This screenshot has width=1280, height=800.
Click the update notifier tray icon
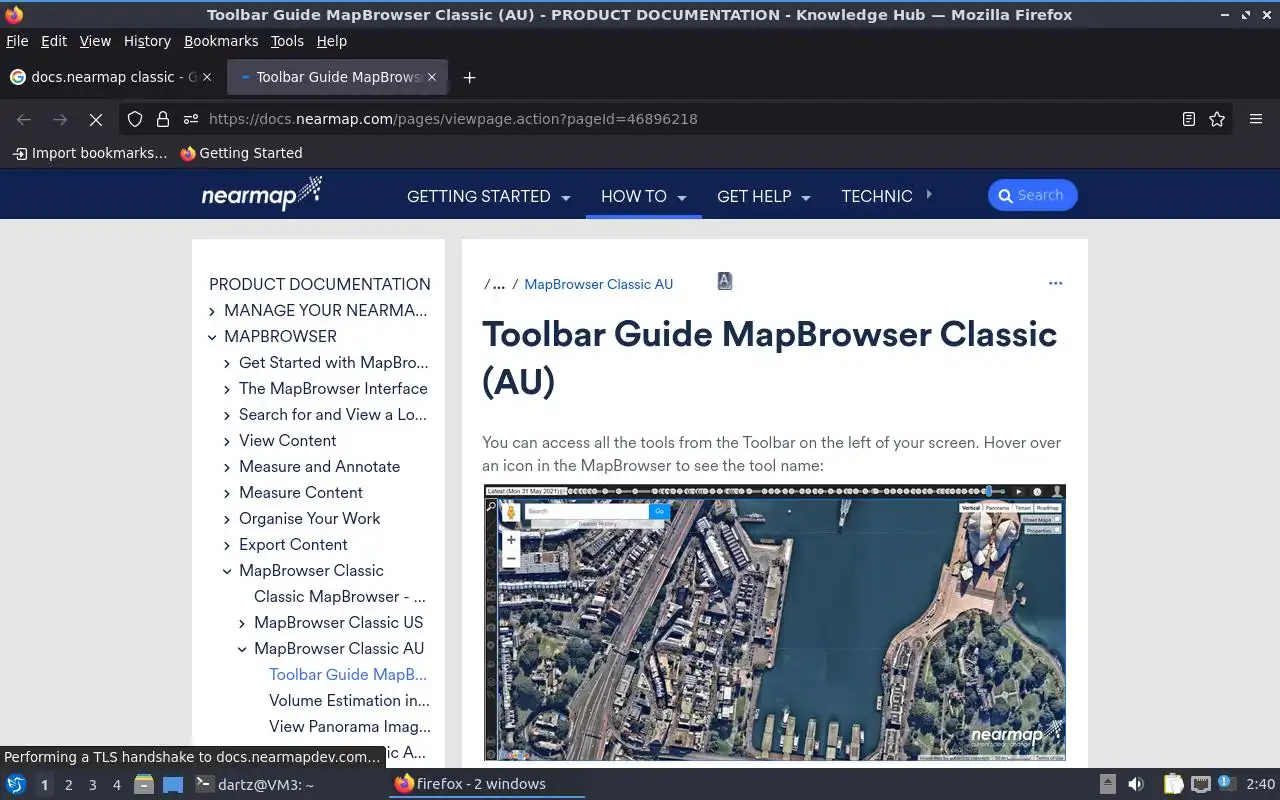1227,783
